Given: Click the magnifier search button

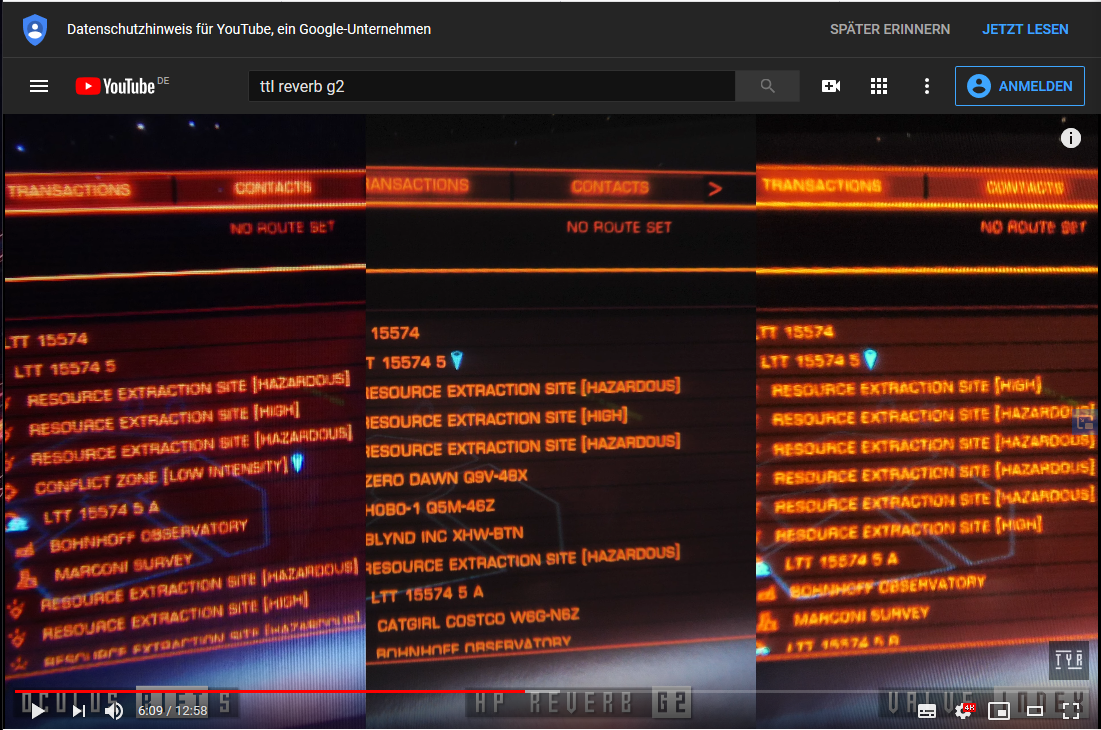Looking at the screenshot, I should [767, 86].
